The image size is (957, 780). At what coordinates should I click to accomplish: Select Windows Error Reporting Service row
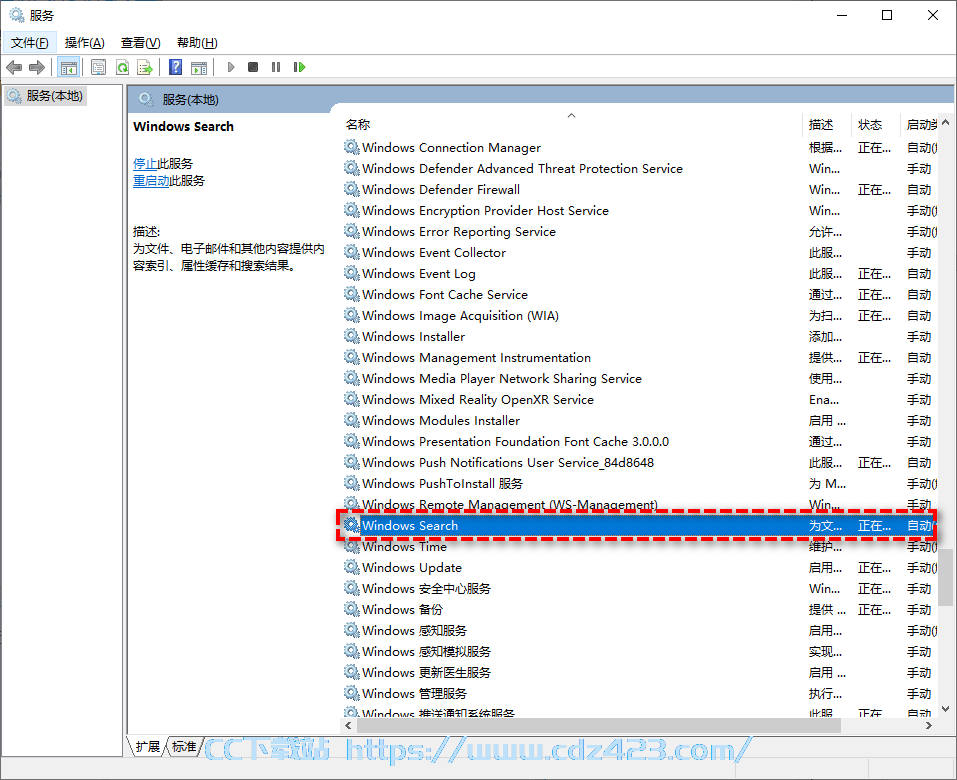coord(639,231)
